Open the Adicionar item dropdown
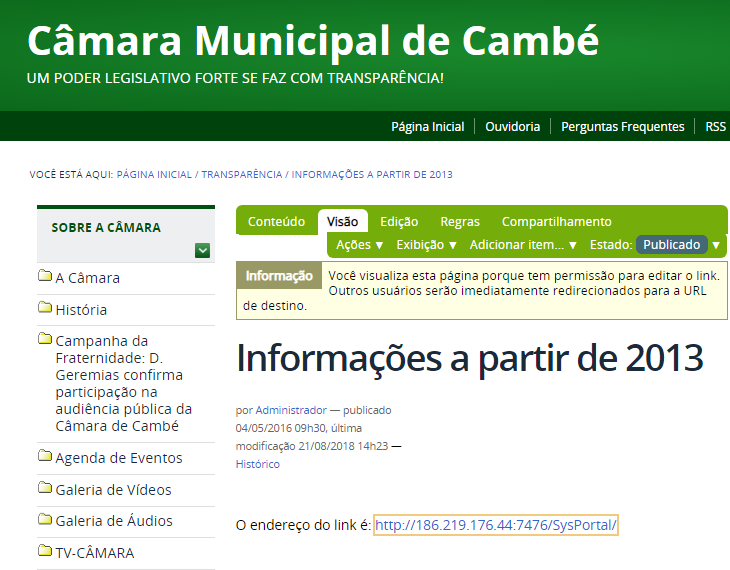Image resolution: width=730 pixels, height=570 pixels. point(523,245)
